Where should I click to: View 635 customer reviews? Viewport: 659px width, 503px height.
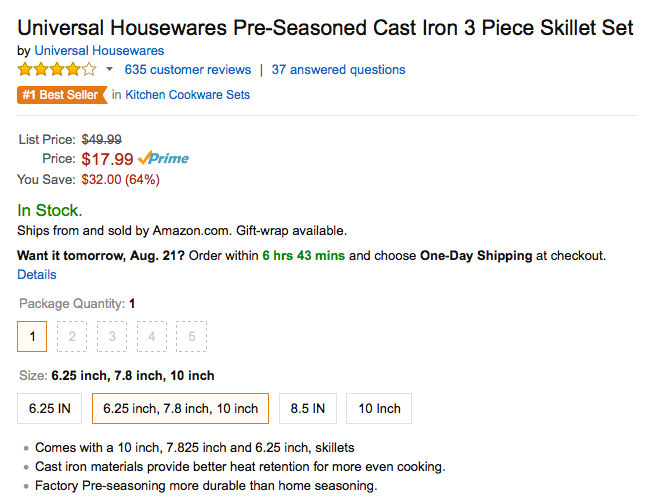[188, 69]
